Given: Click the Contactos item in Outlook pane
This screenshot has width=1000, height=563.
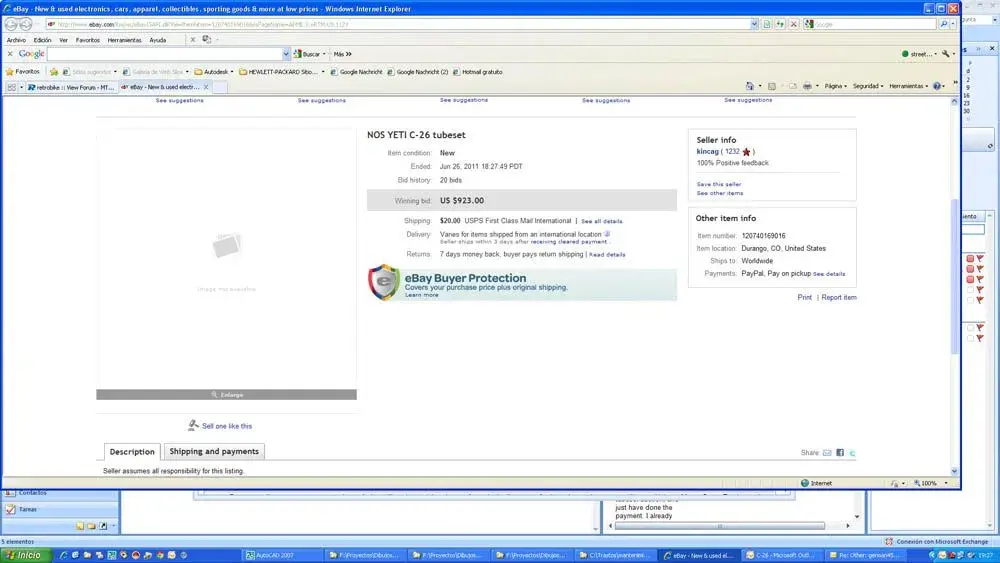Looking at the screenshot, I should pyautogui.click(x=33, y=493).
